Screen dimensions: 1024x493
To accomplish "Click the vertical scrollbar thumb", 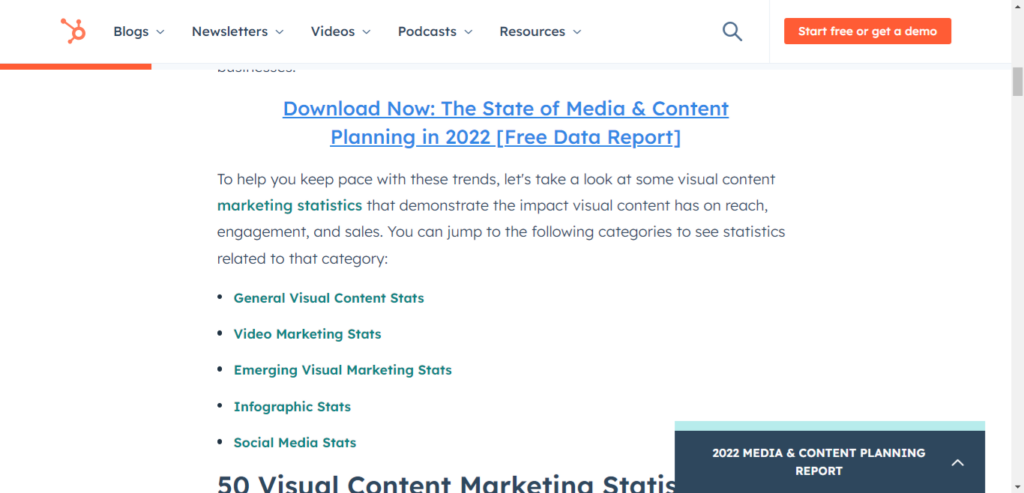I will [x=1017, y=80].
